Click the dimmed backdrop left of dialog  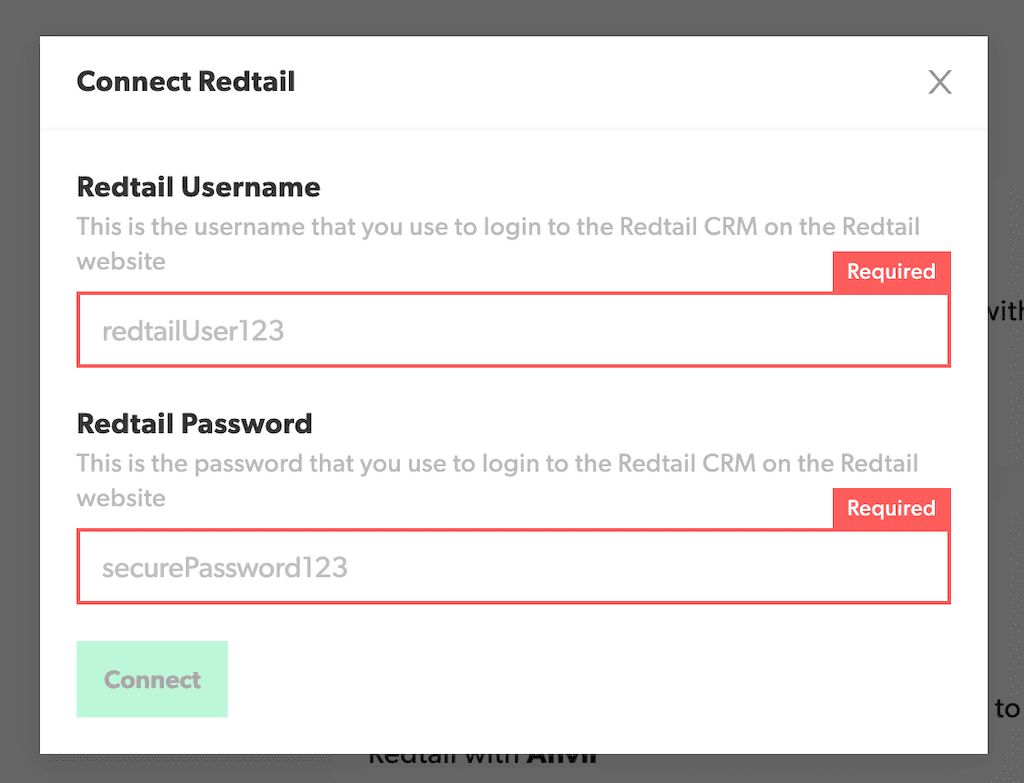point(19,400)
